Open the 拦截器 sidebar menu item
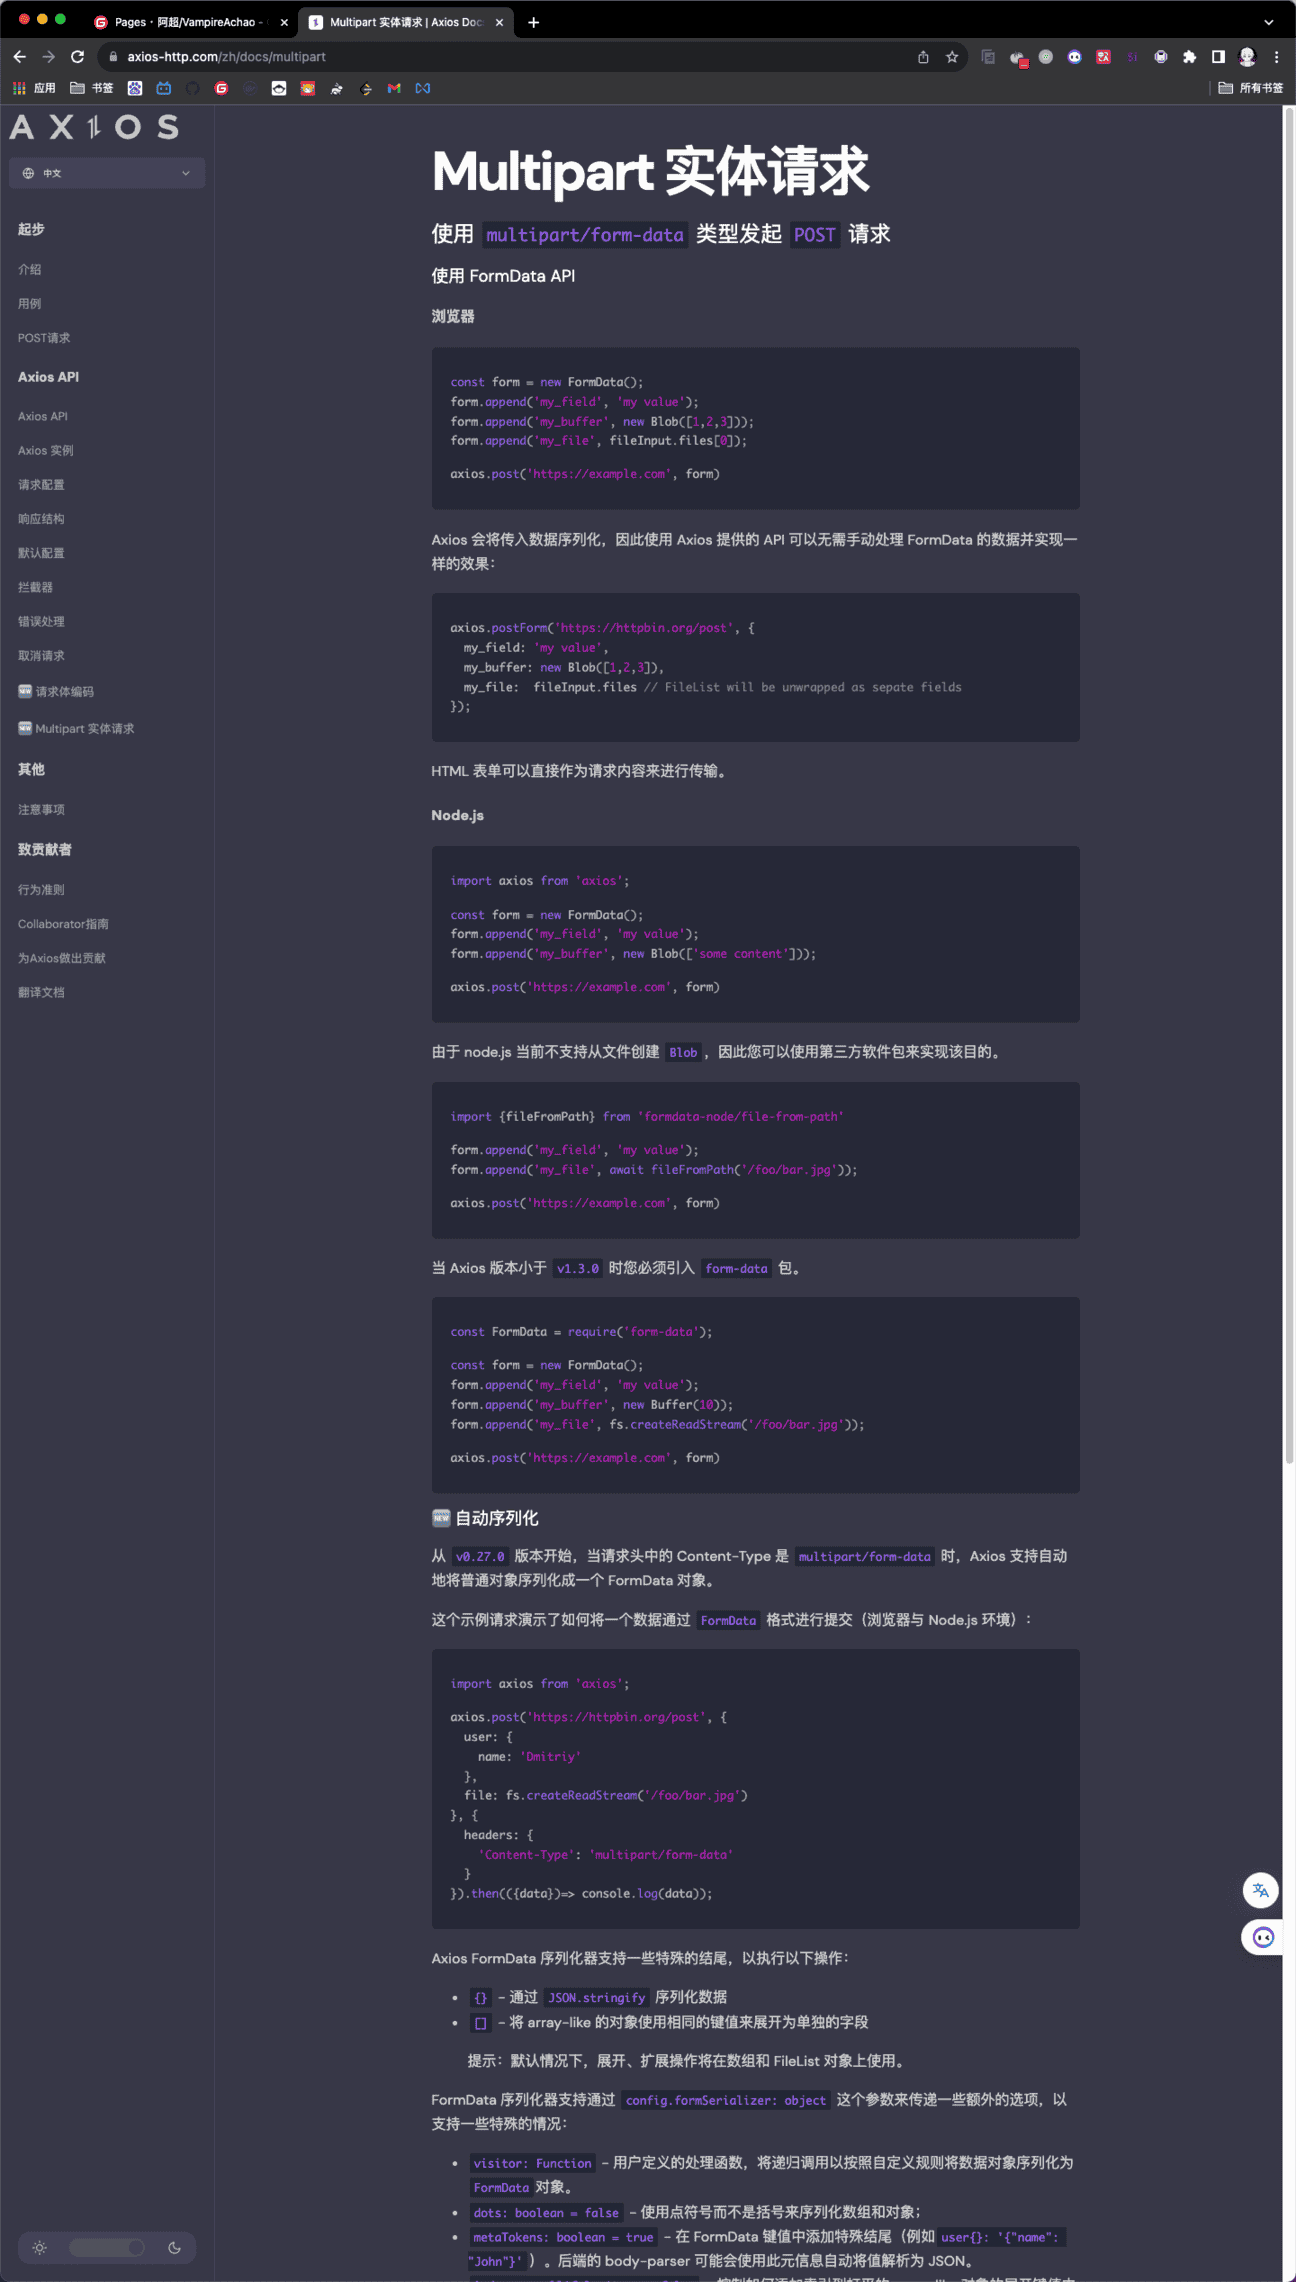The height and width of the screenshot is (2282, 1296). [35, 587]
